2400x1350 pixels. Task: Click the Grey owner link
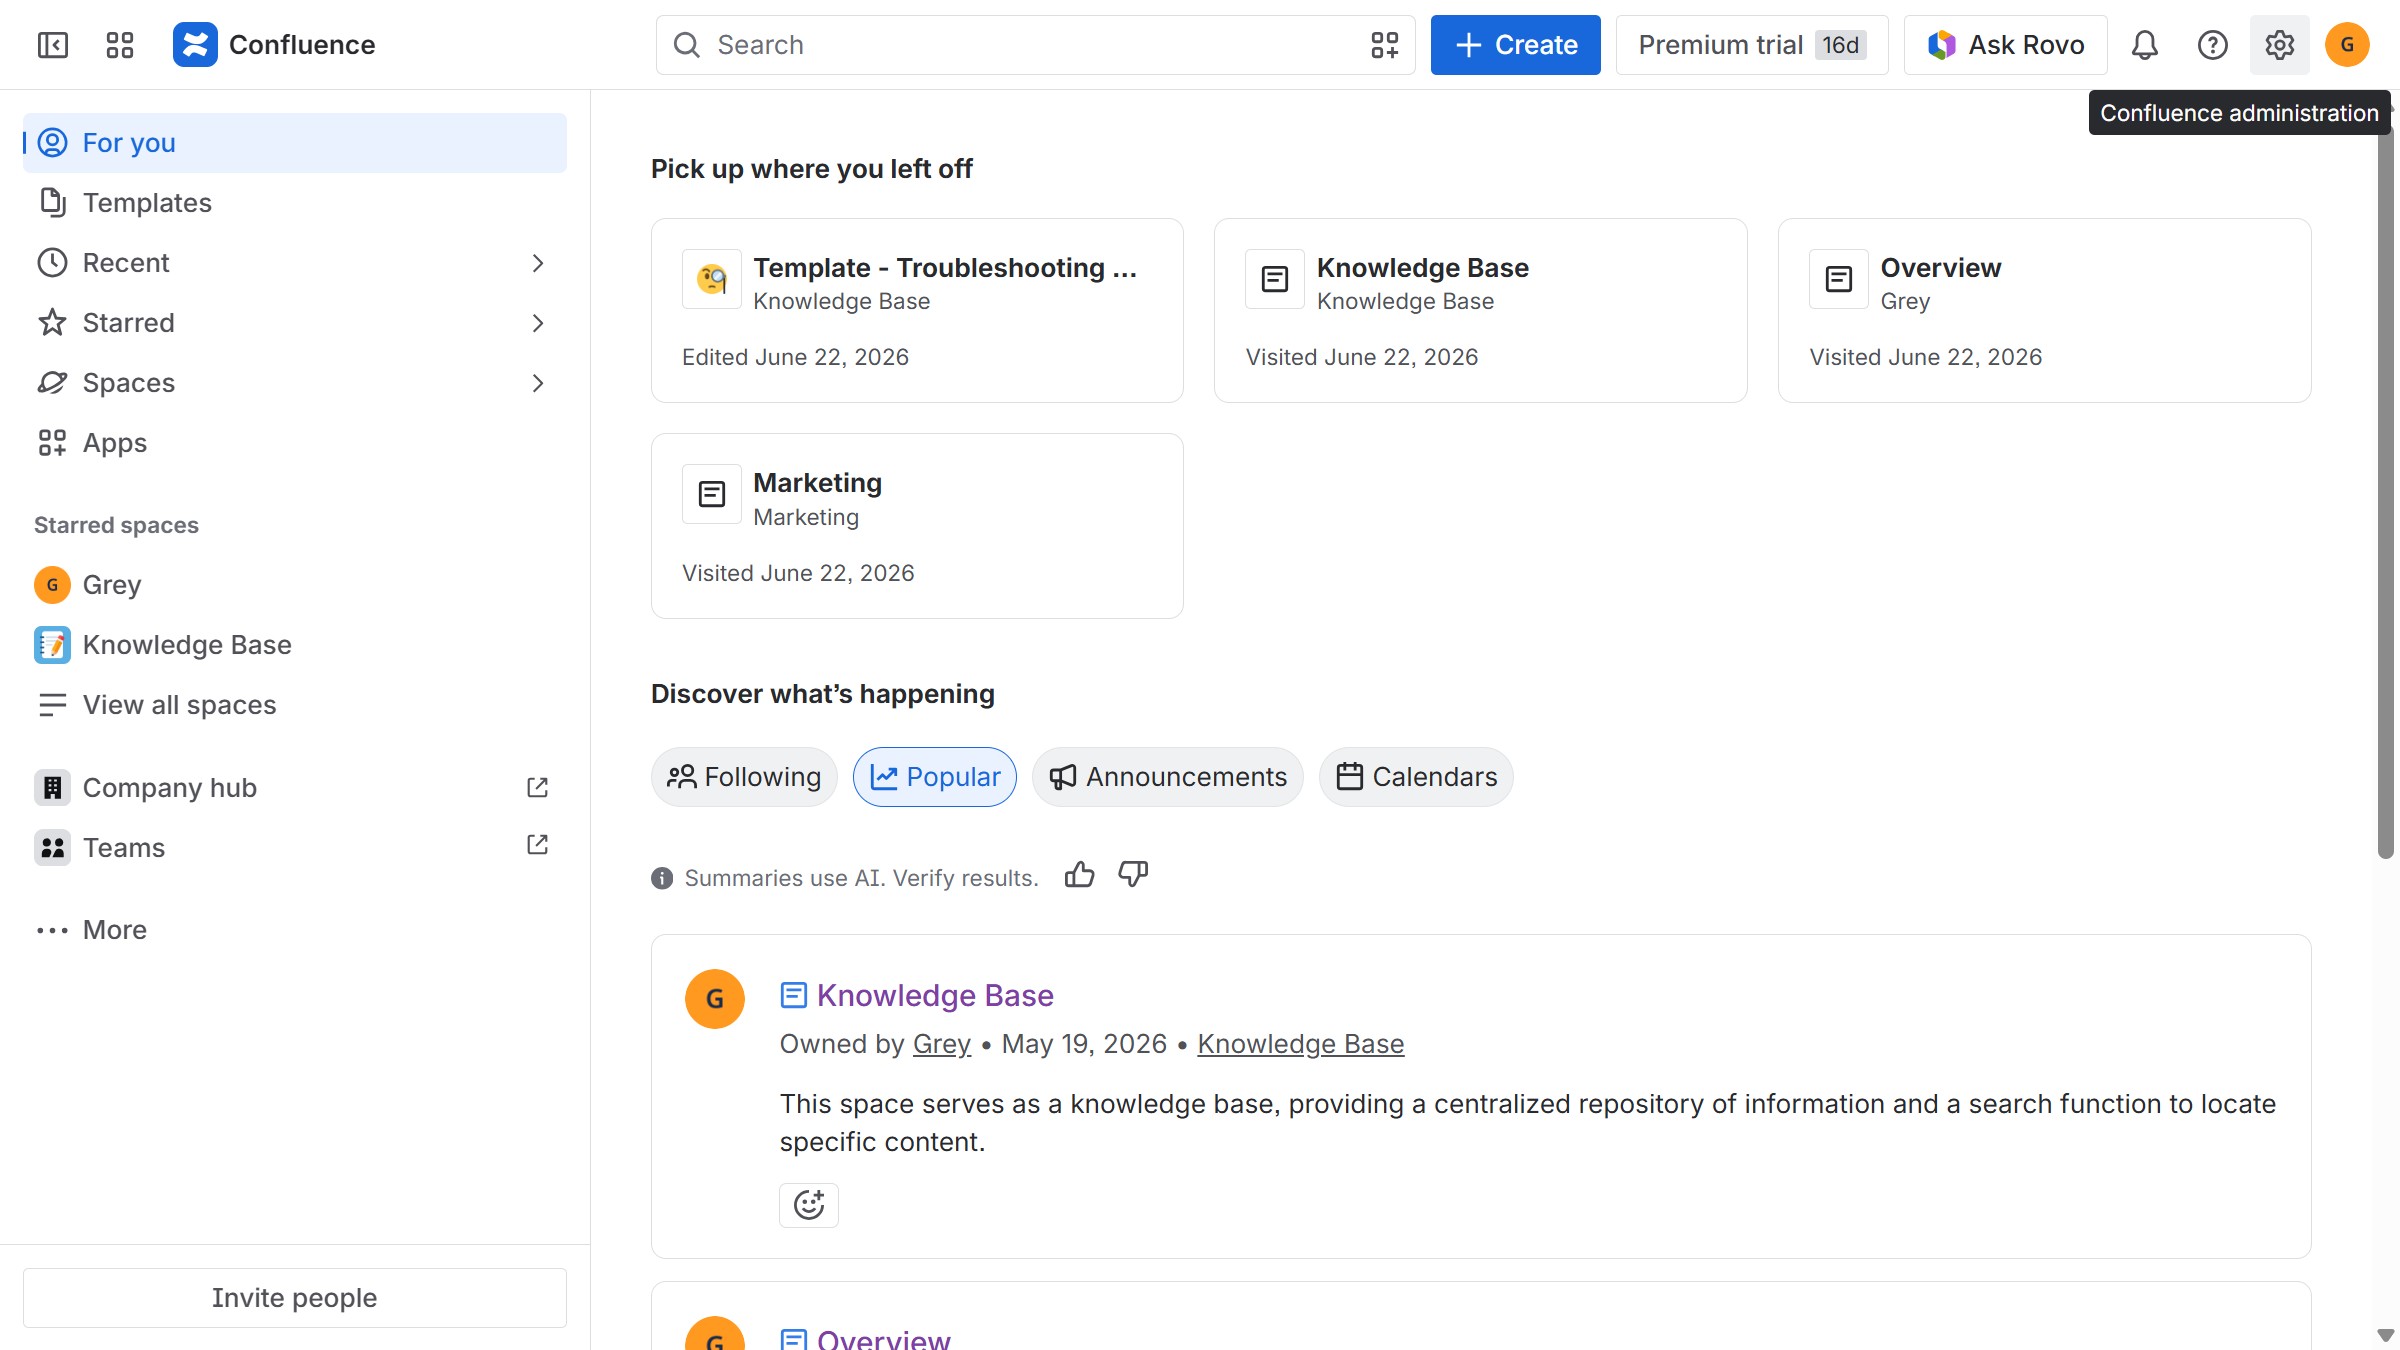point(941,1044)
